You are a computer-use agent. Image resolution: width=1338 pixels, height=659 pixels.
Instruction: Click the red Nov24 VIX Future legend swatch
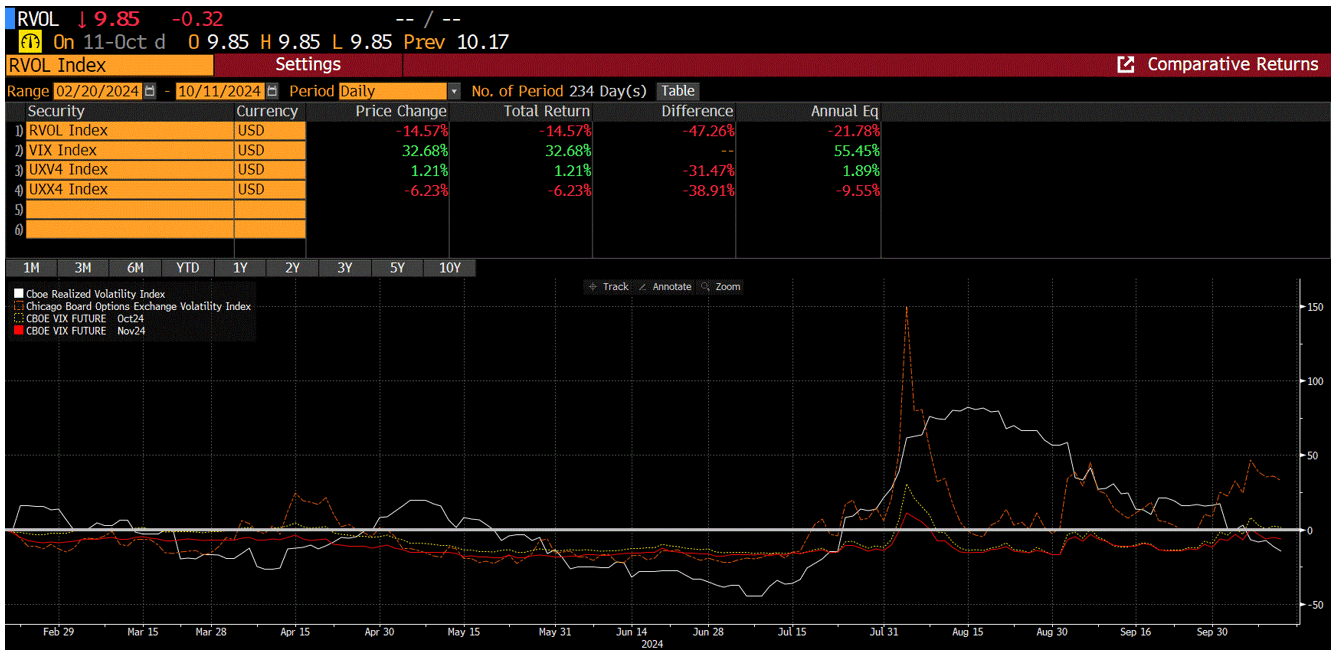19,331
